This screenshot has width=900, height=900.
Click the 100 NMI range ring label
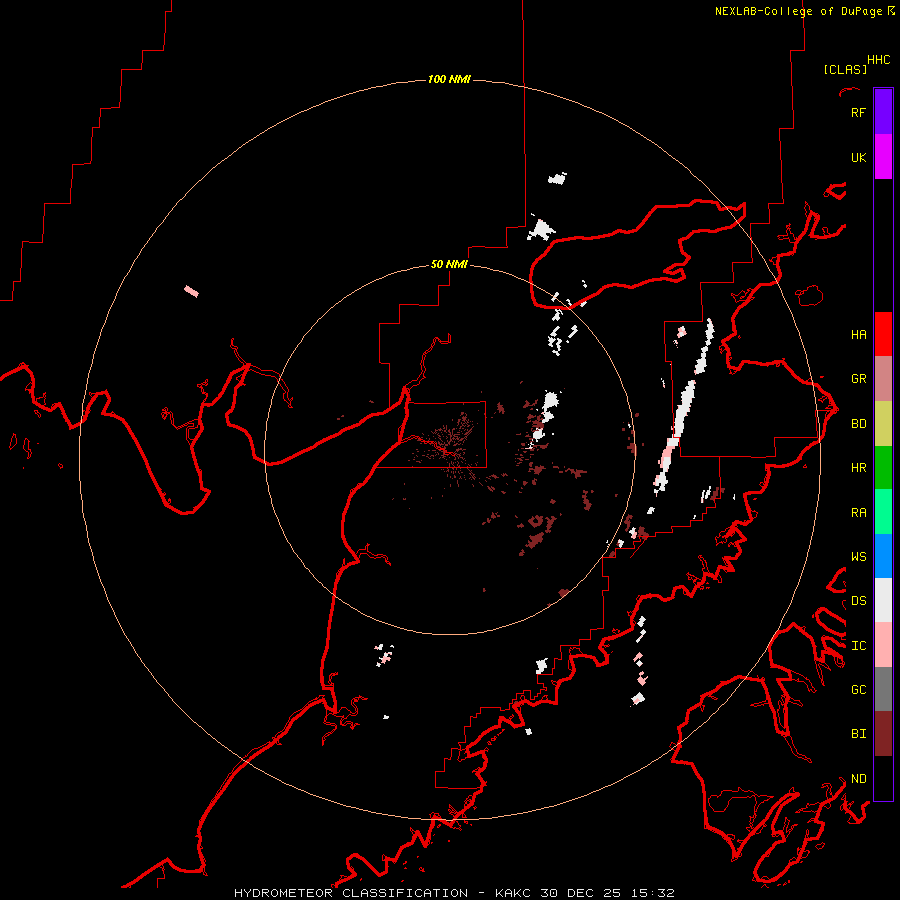coord(449,79)
